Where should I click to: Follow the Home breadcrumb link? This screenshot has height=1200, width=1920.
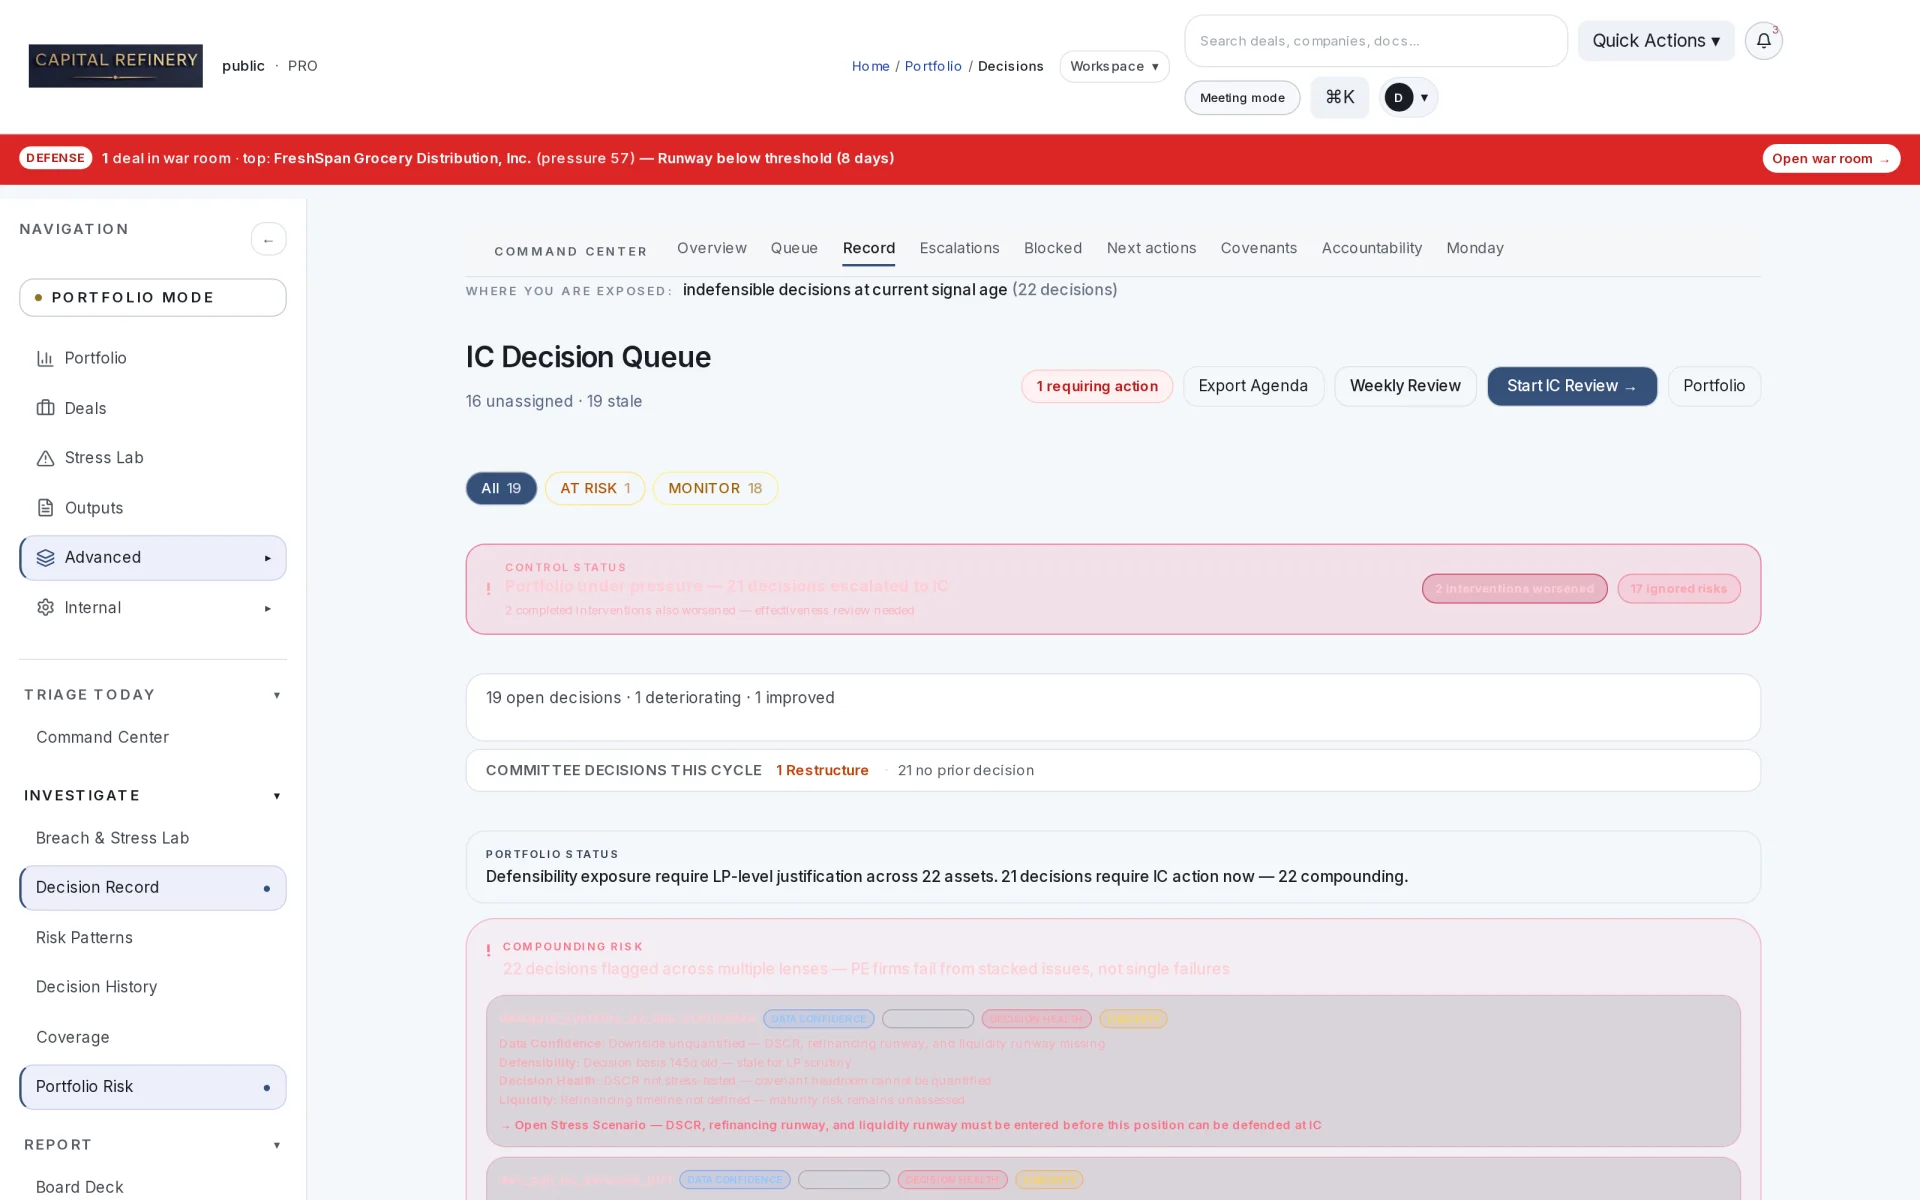[x=870, y=66]
